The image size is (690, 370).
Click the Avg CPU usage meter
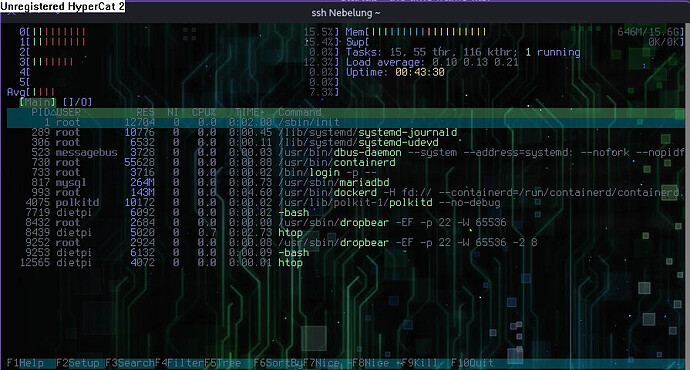pos(173,92)
